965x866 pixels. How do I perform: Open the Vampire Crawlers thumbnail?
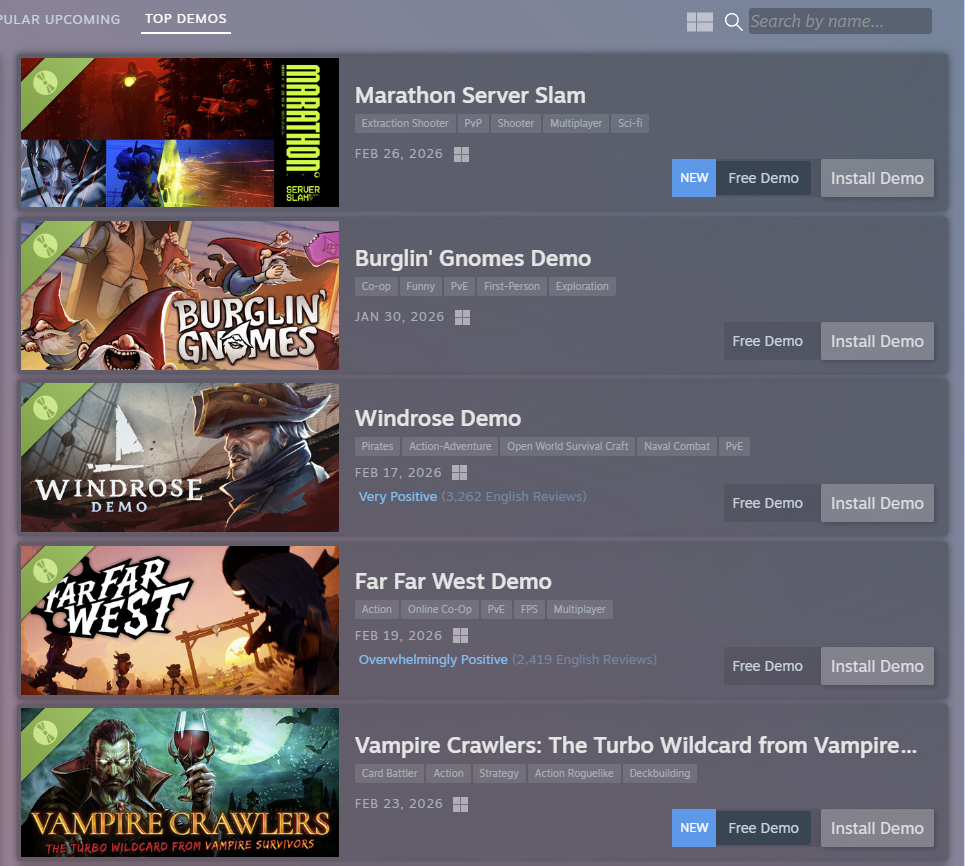pos(180,782)
